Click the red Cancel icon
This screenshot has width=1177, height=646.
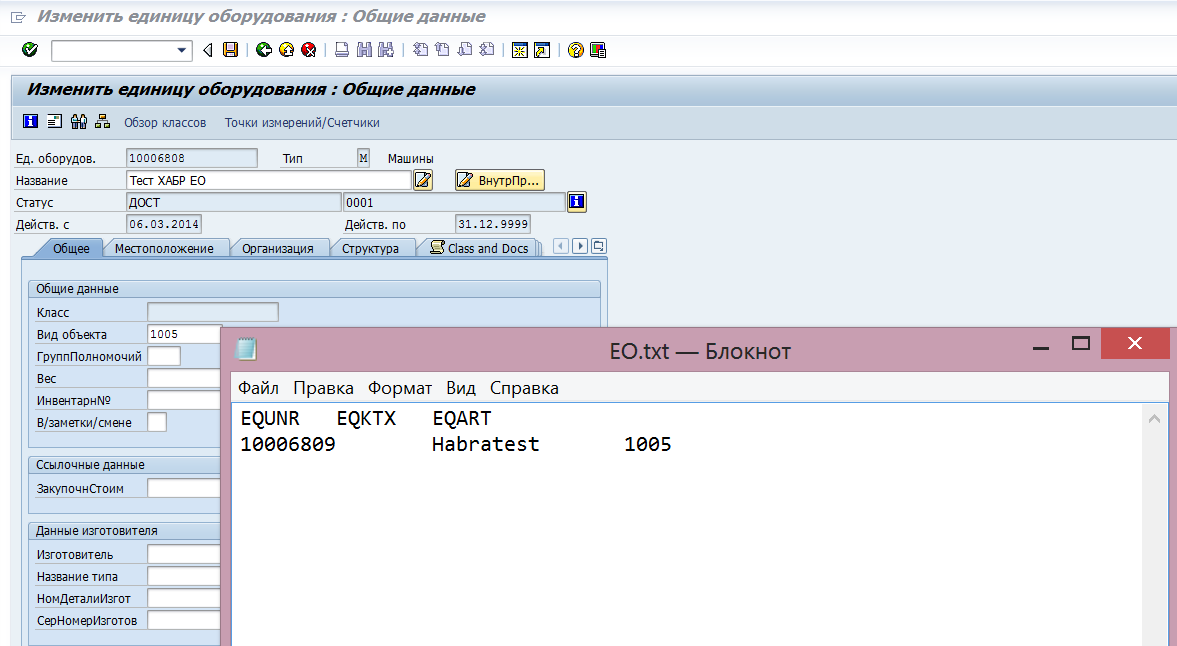pyautogui.click(x=309, y=50)
